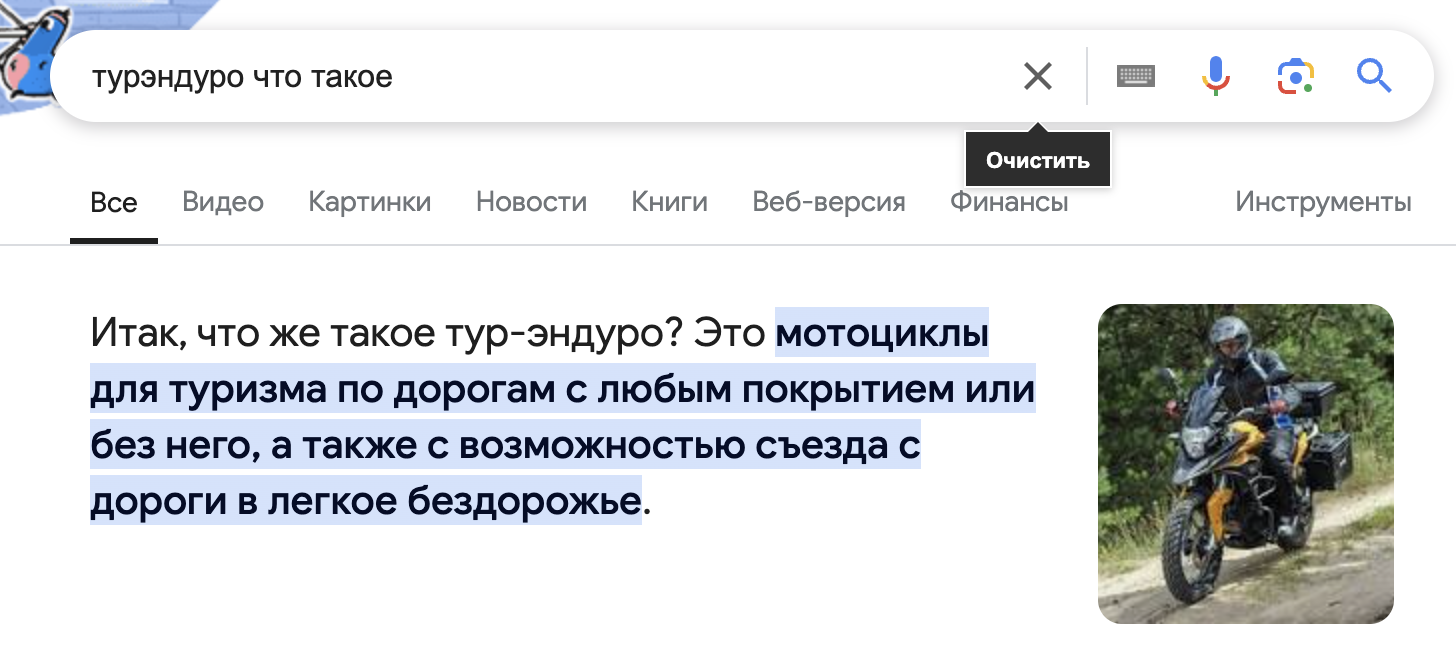Screen dimensions: 1456x654
Task: Switch to the 'Книги' tab
Action: [x=670, y=203]
